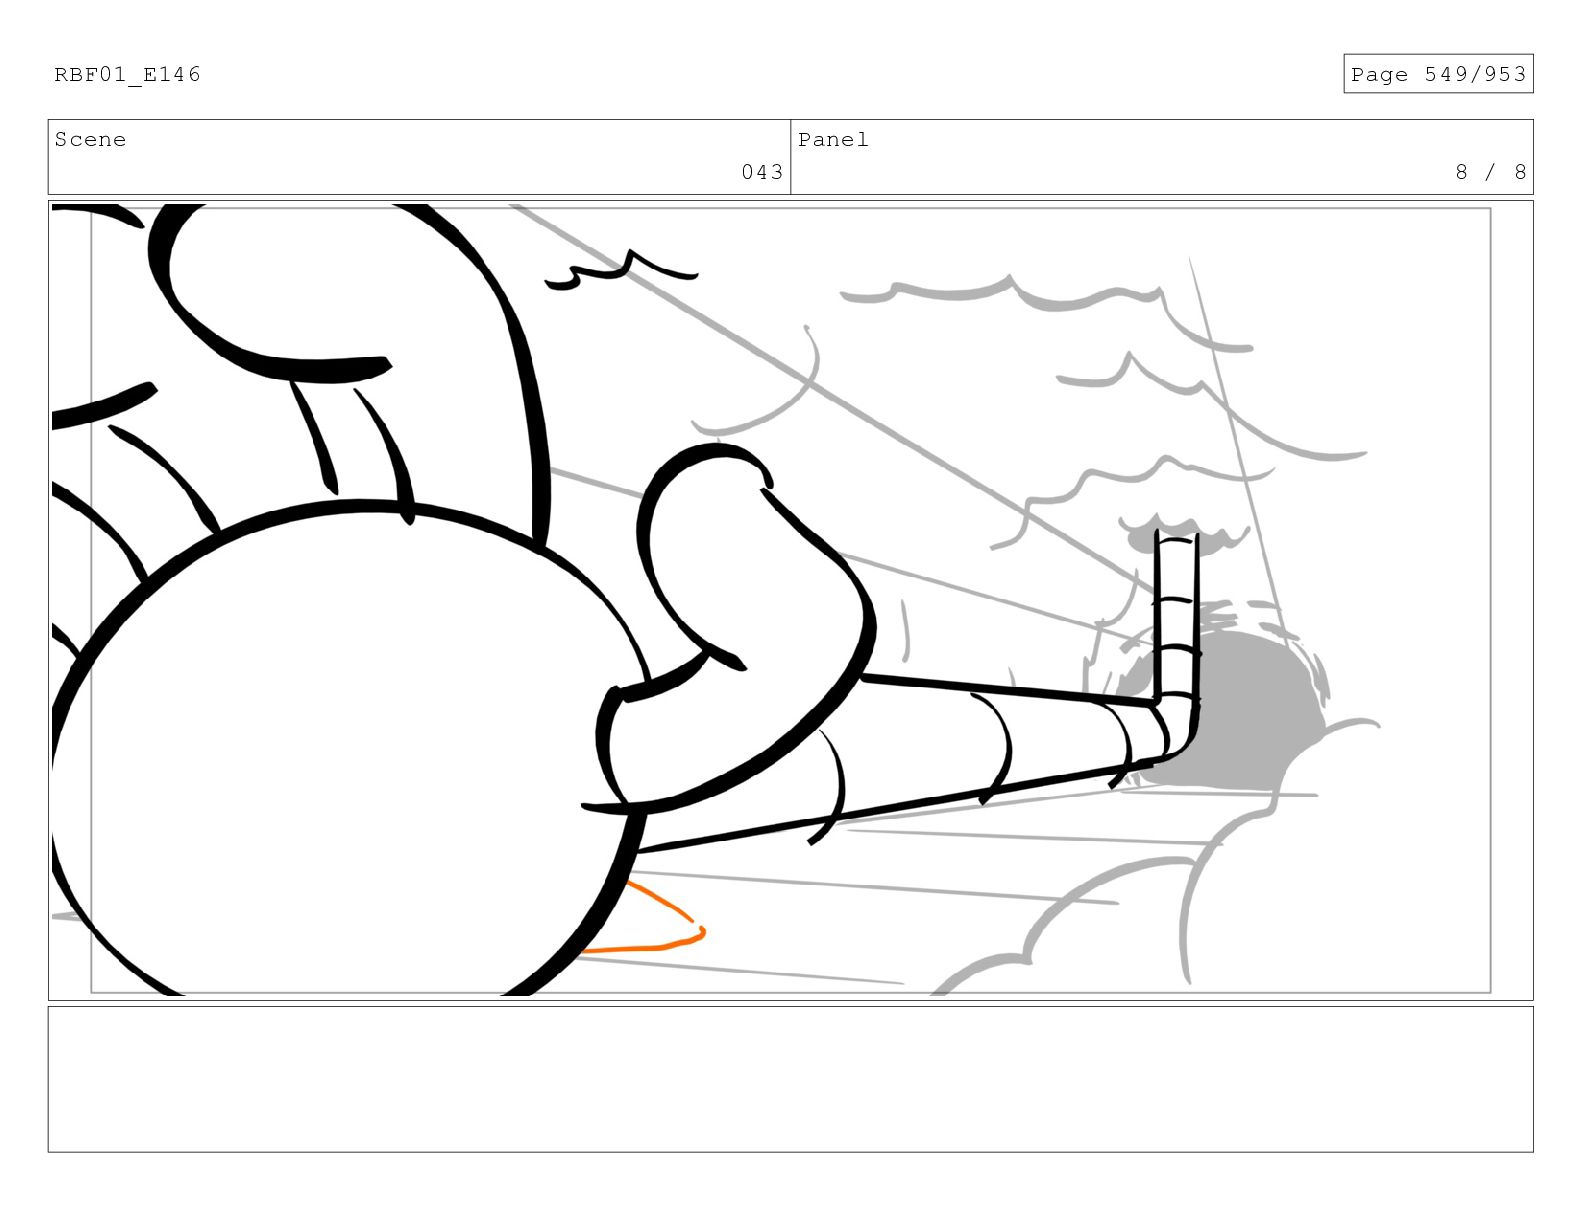This screenshot has width=1584, height=1224.
Task: Click the RBF01_E146 document title text
Action: tap(127, 75)
